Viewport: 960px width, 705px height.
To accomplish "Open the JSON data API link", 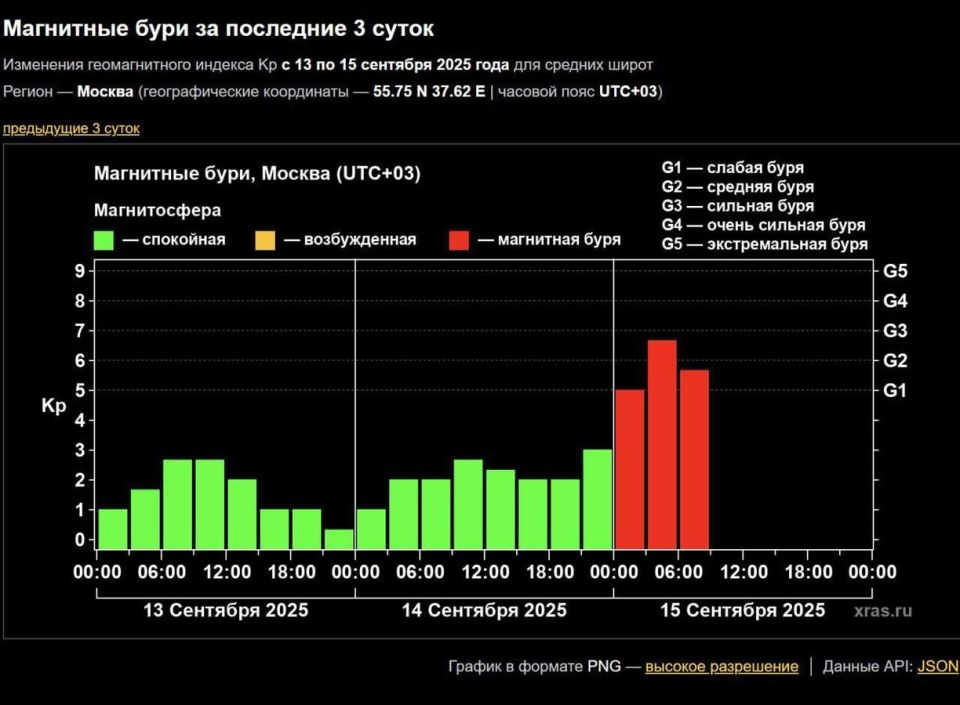I will (938, 666).
